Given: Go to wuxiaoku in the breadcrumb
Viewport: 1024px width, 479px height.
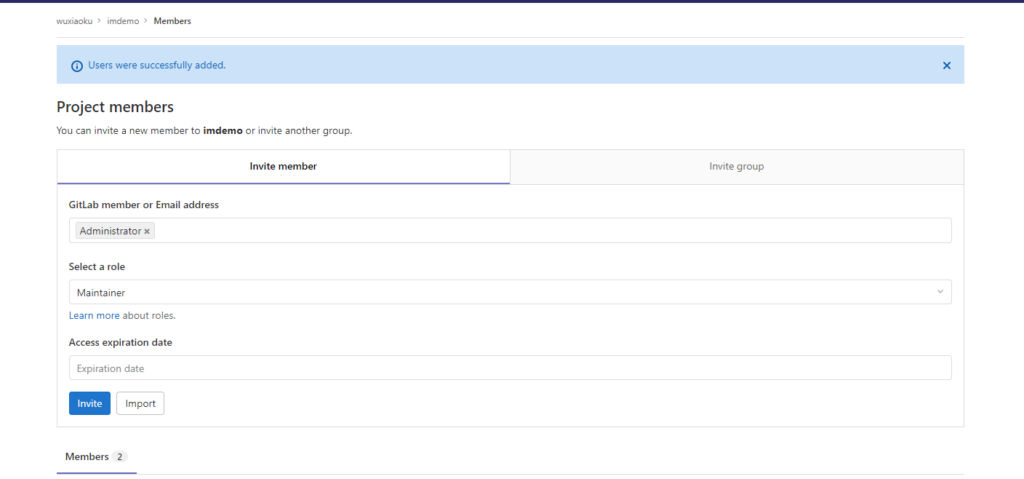Looking at the screenshot, I should [74, 21].
